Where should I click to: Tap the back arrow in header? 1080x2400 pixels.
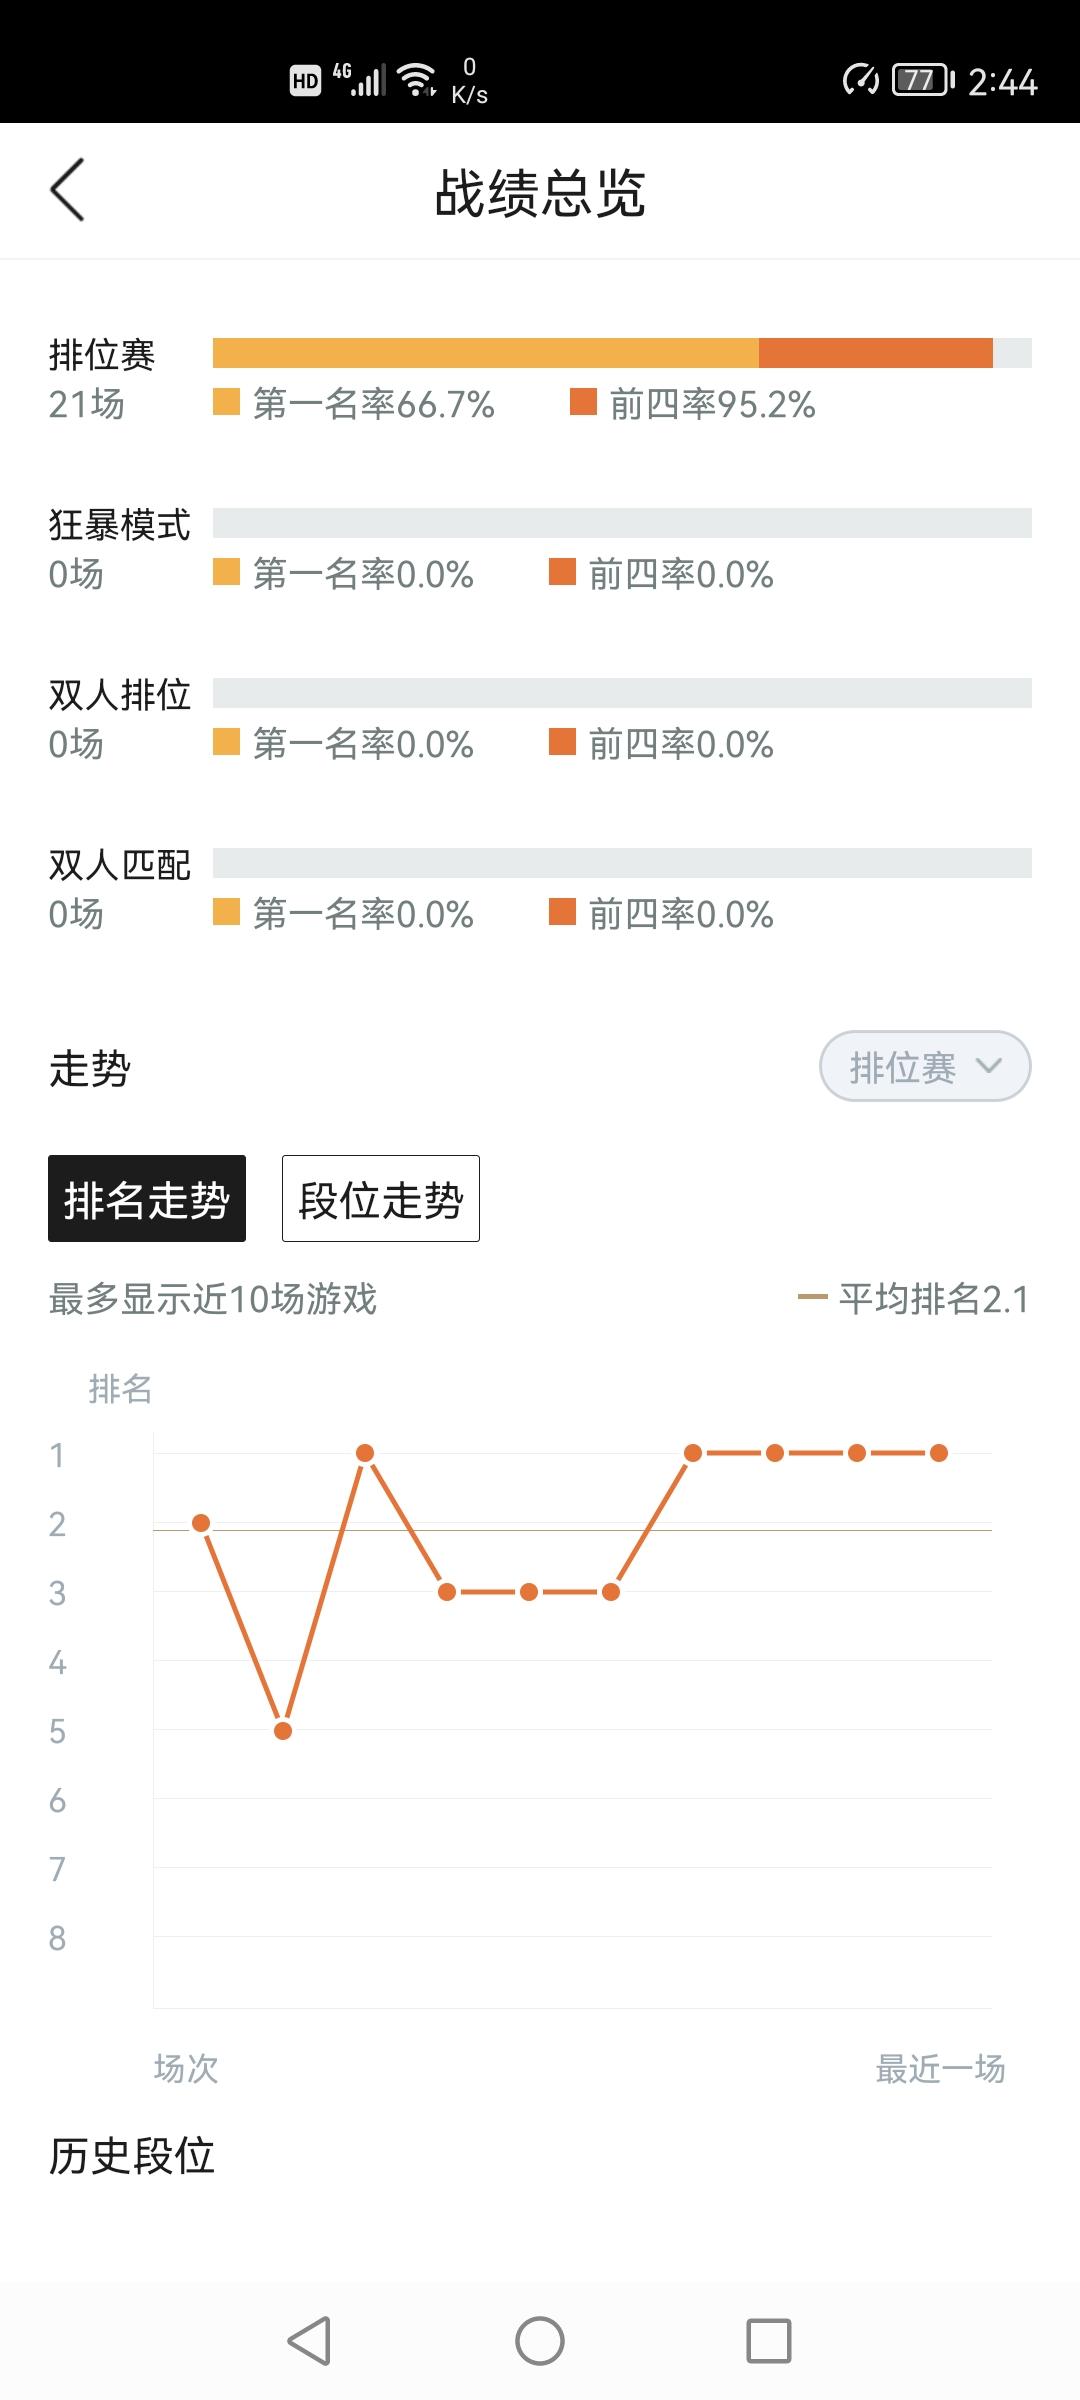pyautogui.click(x=67, y=190)
